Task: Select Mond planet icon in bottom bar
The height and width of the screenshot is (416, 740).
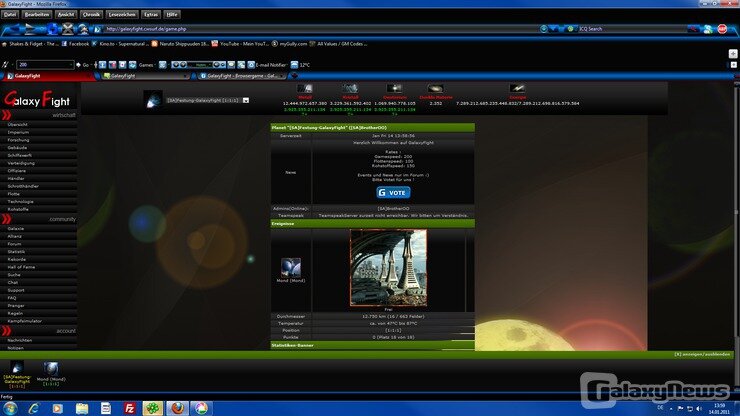Action: [x=51, y=368]
